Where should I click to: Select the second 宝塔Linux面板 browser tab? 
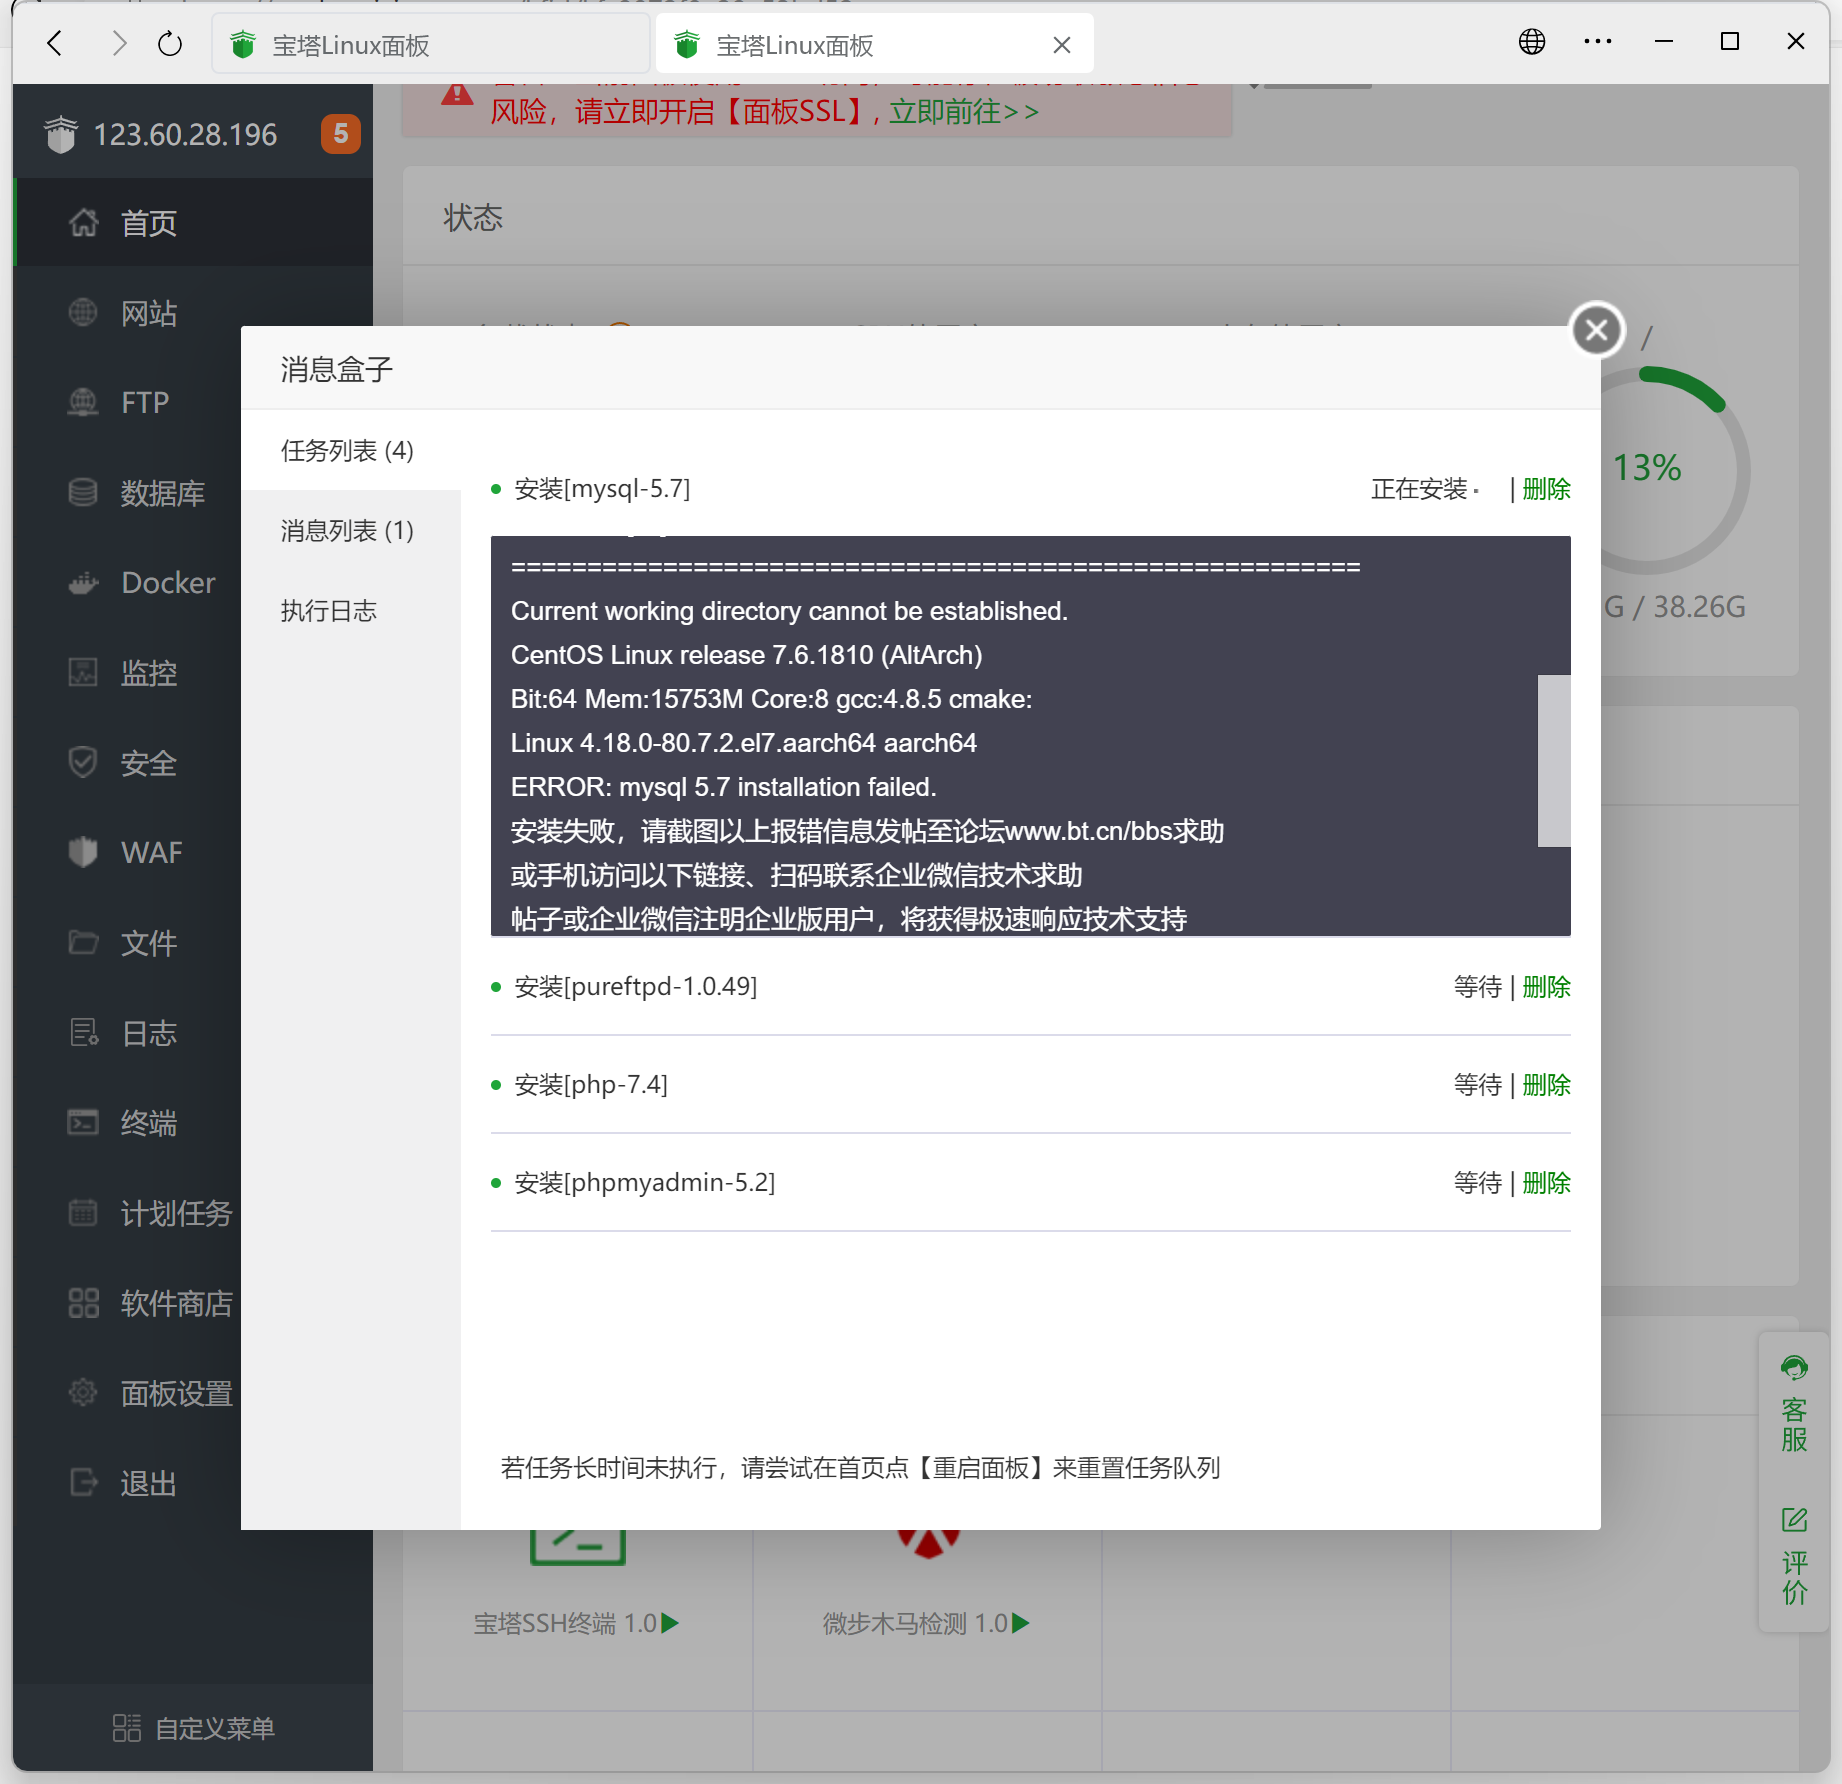click(x=874, y=45)
